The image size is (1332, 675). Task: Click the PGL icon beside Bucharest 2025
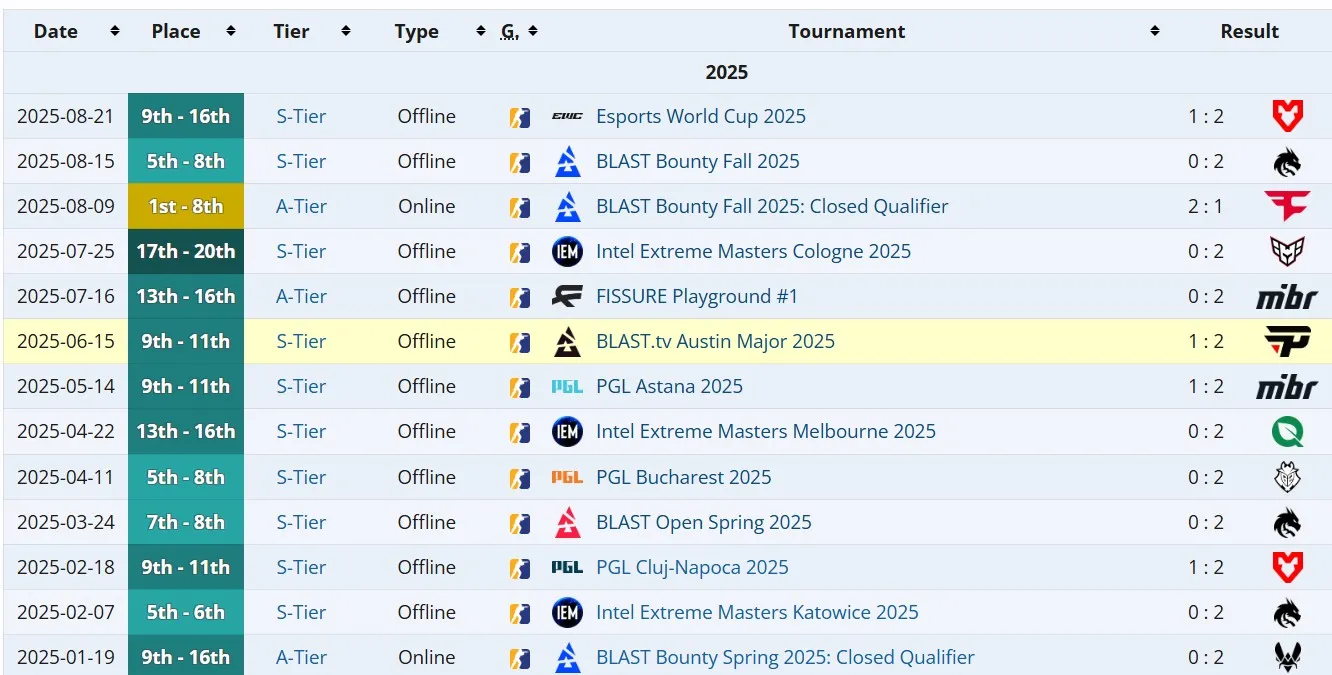(567, 477)
